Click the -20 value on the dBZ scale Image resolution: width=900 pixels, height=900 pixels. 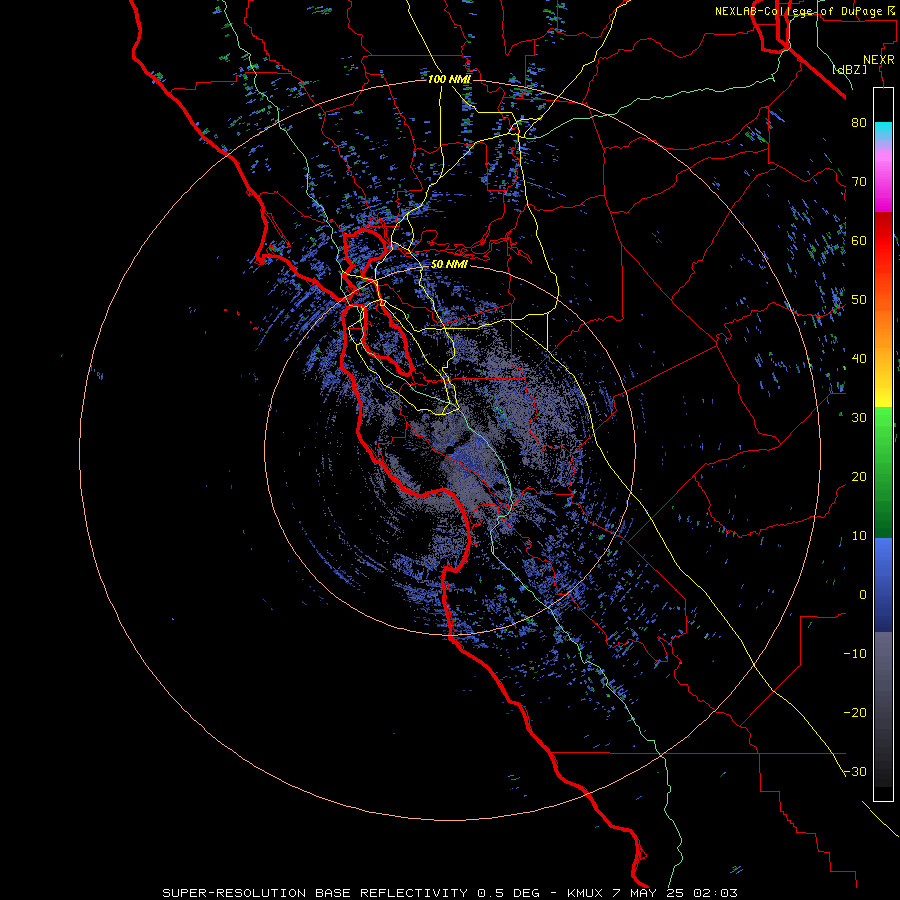[x=855, y=712]
